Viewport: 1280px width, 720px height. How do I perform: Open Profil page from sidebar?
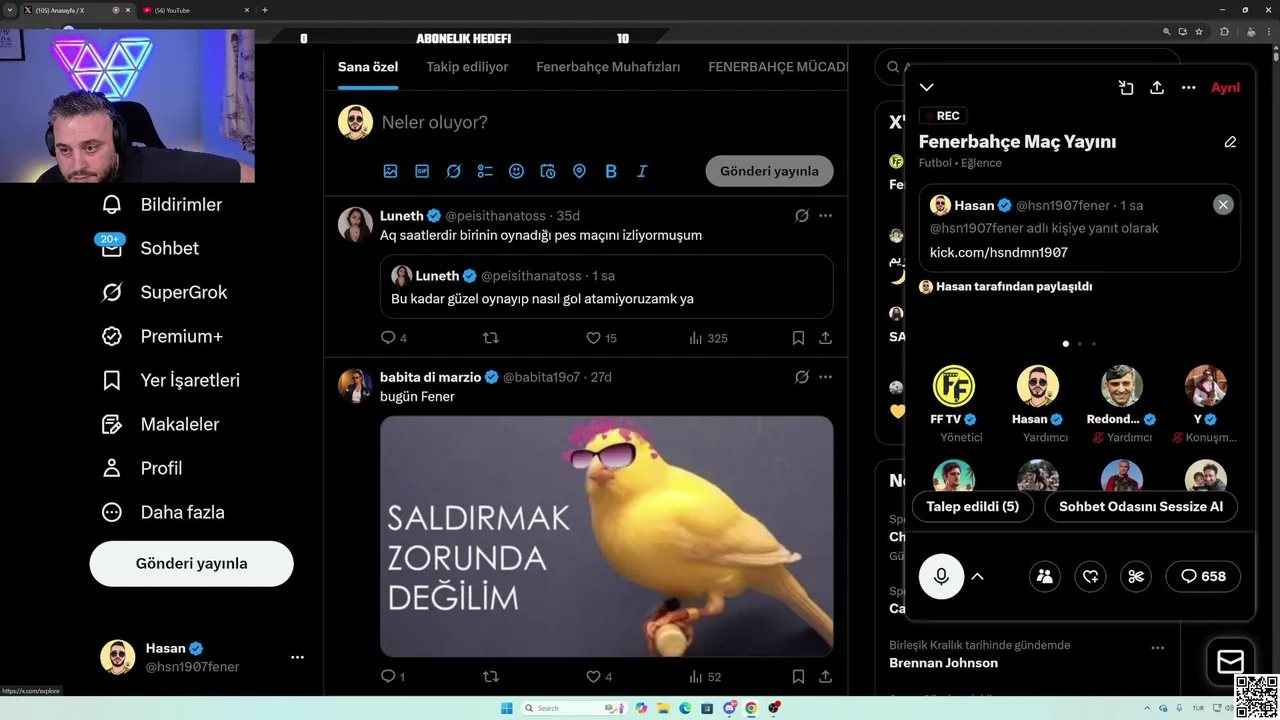click(142, 468)
